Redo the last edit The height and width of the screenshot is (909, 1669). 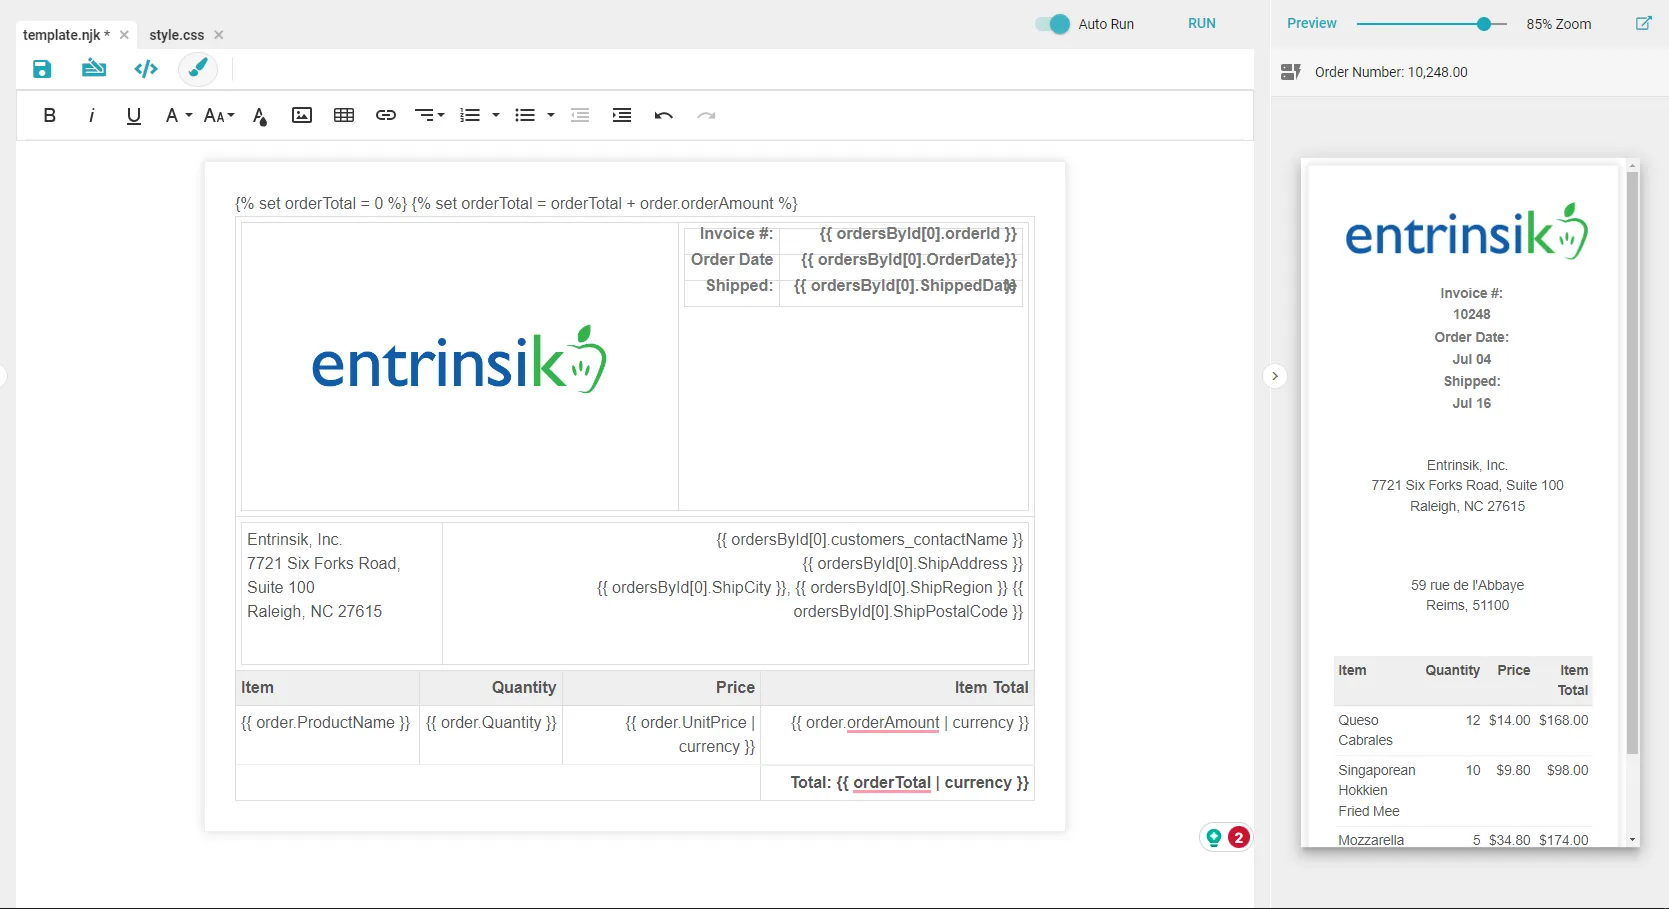(706, 115)
